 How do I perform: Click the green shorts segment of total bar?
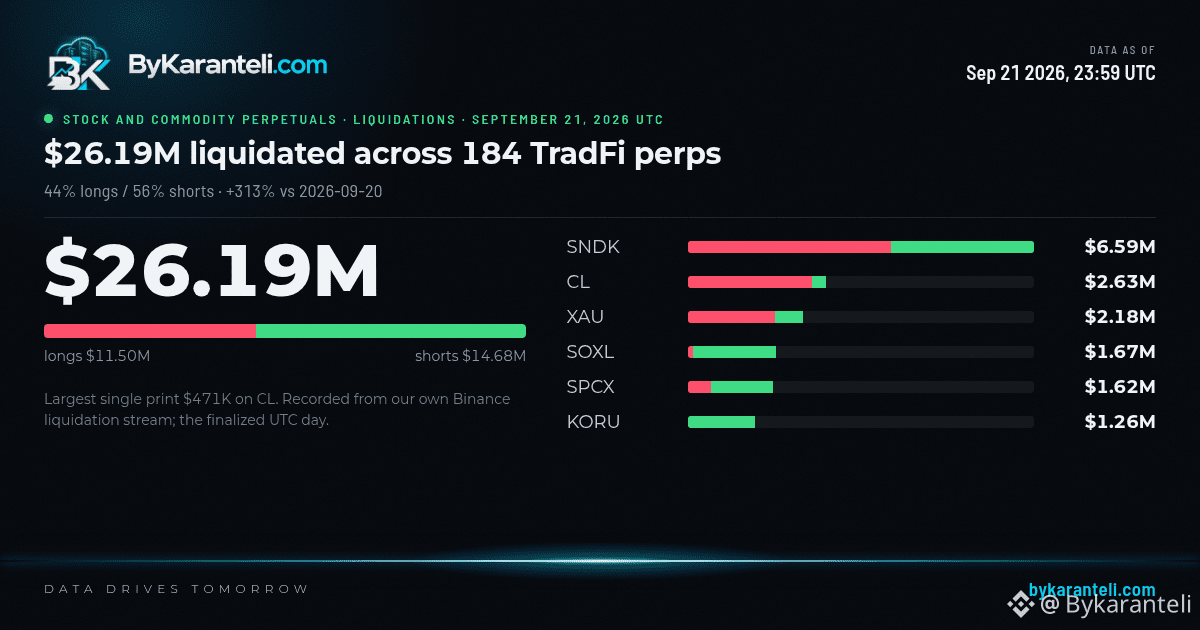391,331
